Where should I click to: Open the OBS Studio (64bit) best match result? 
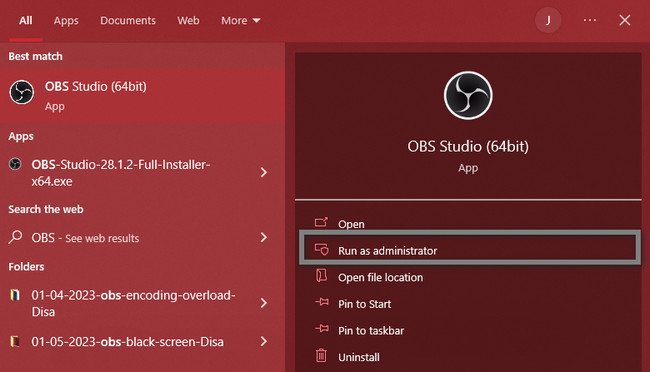coord(142,96)
